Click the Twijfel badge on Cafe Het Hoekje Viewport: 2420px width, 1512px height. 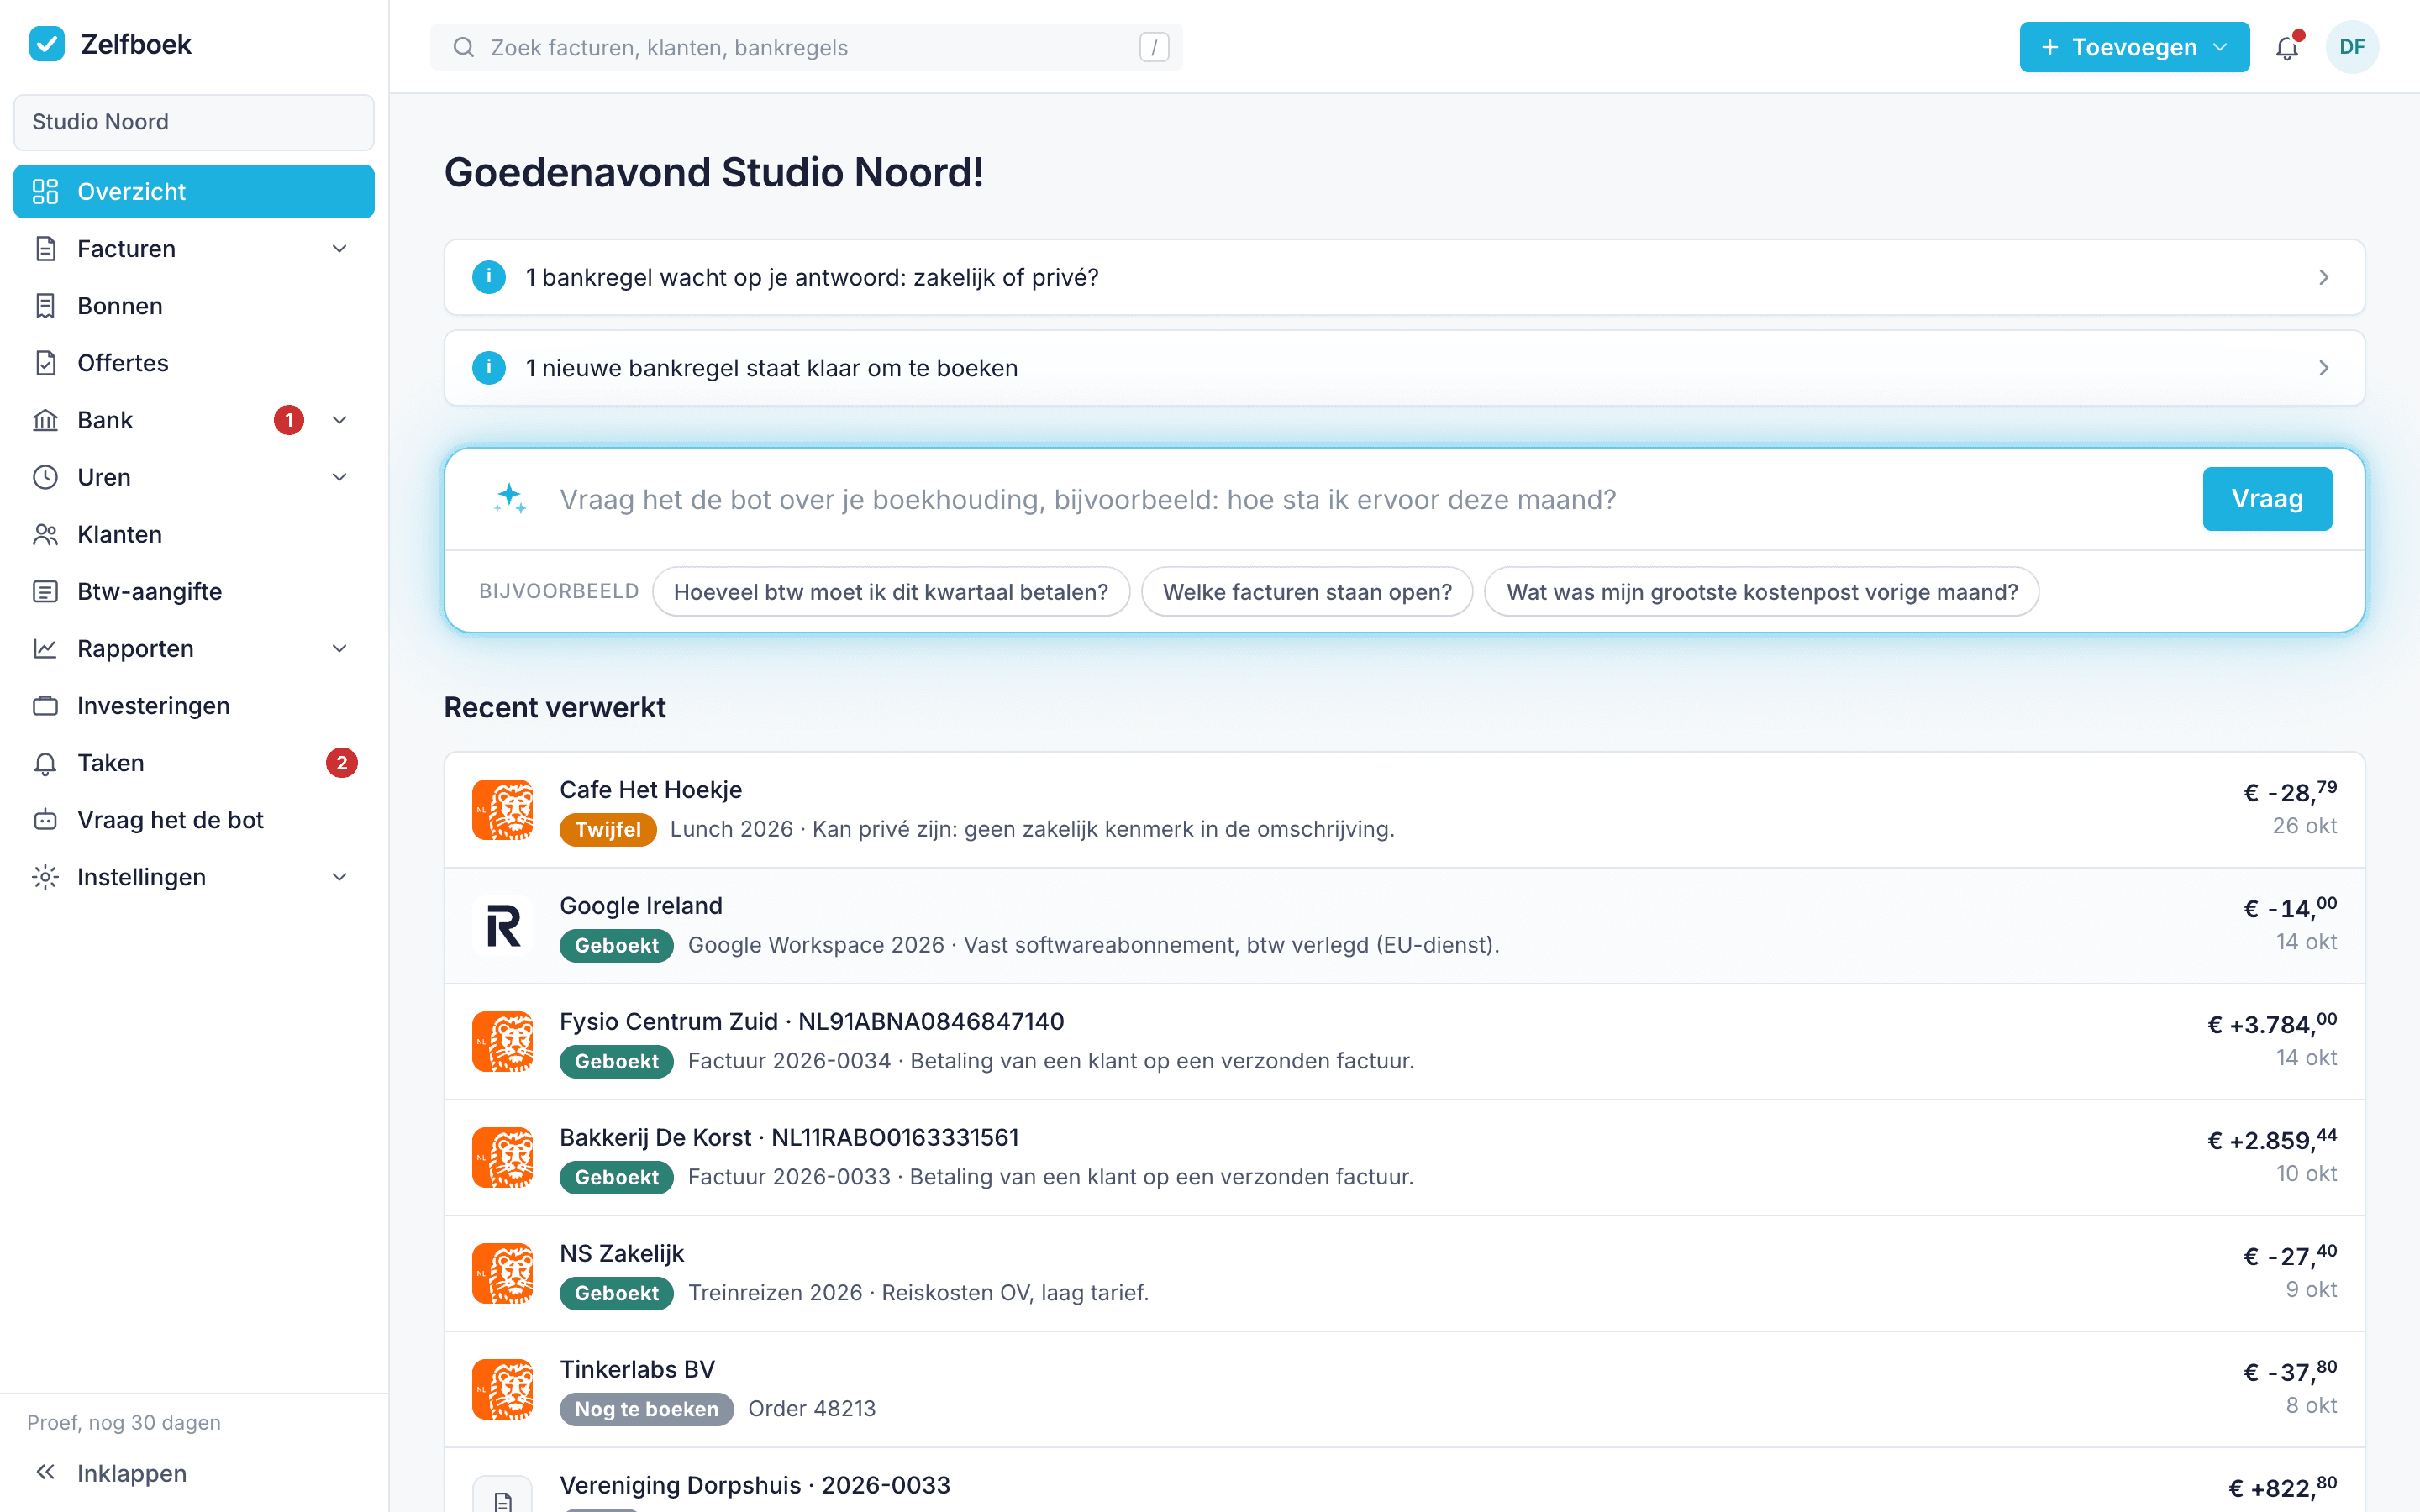tap(608, 830)
